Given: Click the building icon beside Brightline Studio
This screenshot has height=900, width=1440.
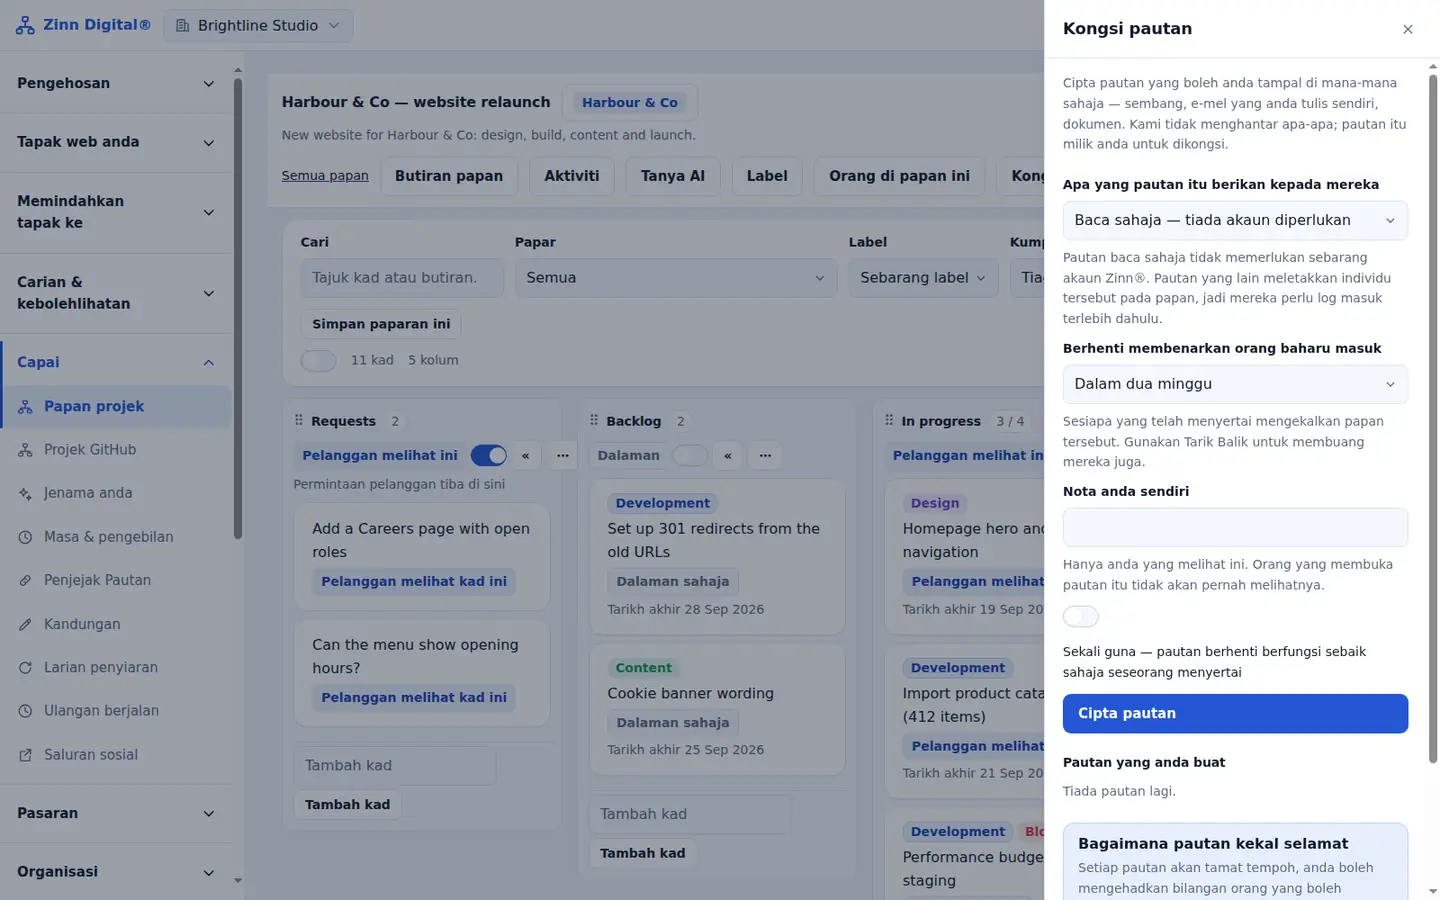Looking at the screenshot, I should (182, 26).
